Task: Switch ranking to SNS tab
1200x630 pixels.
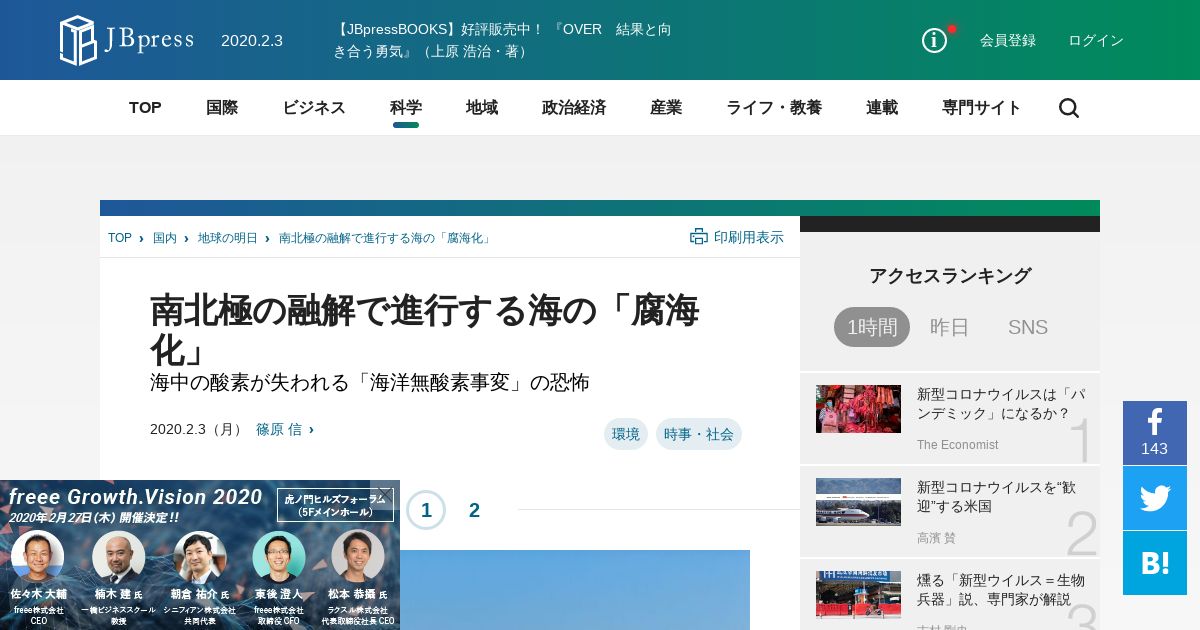Action: point(1028,327)
